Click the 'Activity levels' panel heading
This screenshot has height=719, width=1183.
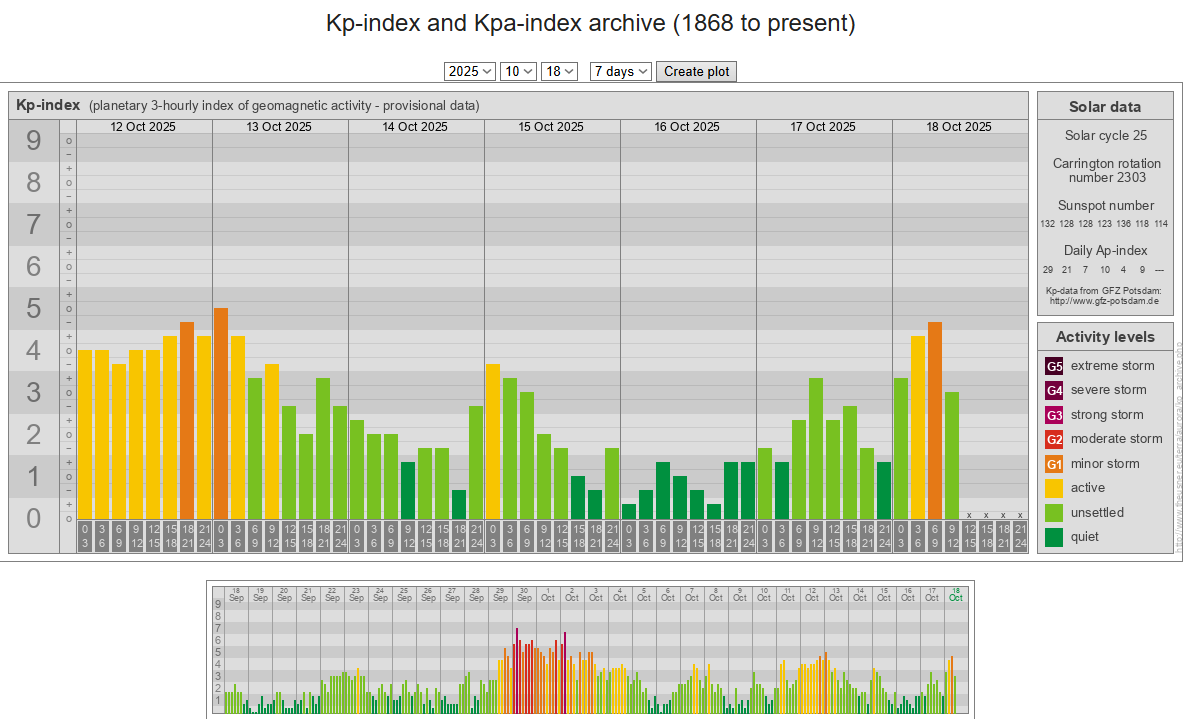tap(1105, 336)
